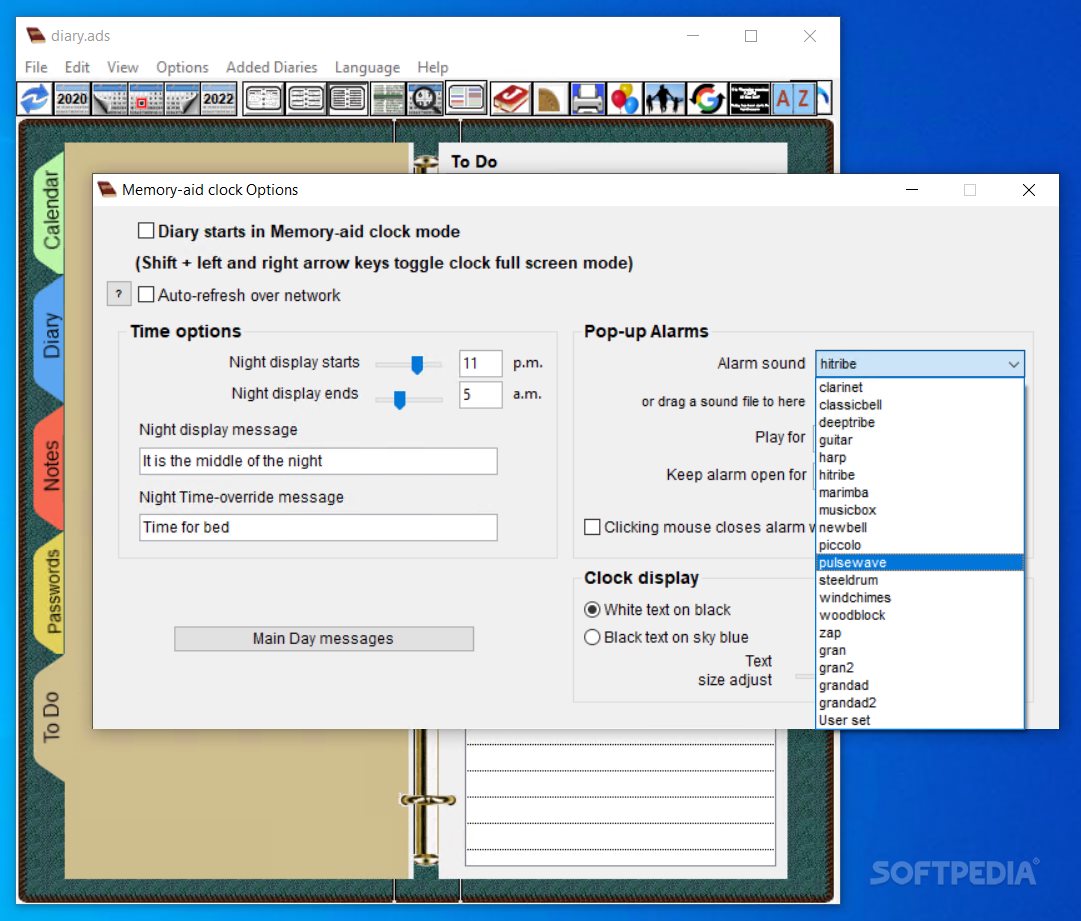Select Black text on sky blue radio
Image resolution: width=1081 pixels, height=921 pixels.
[x=592, y=637]
